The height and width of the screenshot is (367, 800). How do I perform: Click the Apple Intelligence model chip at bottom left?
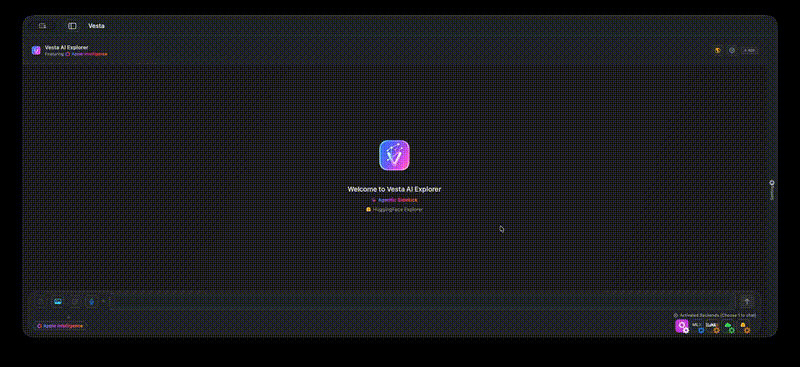click(x=60, y=326)
